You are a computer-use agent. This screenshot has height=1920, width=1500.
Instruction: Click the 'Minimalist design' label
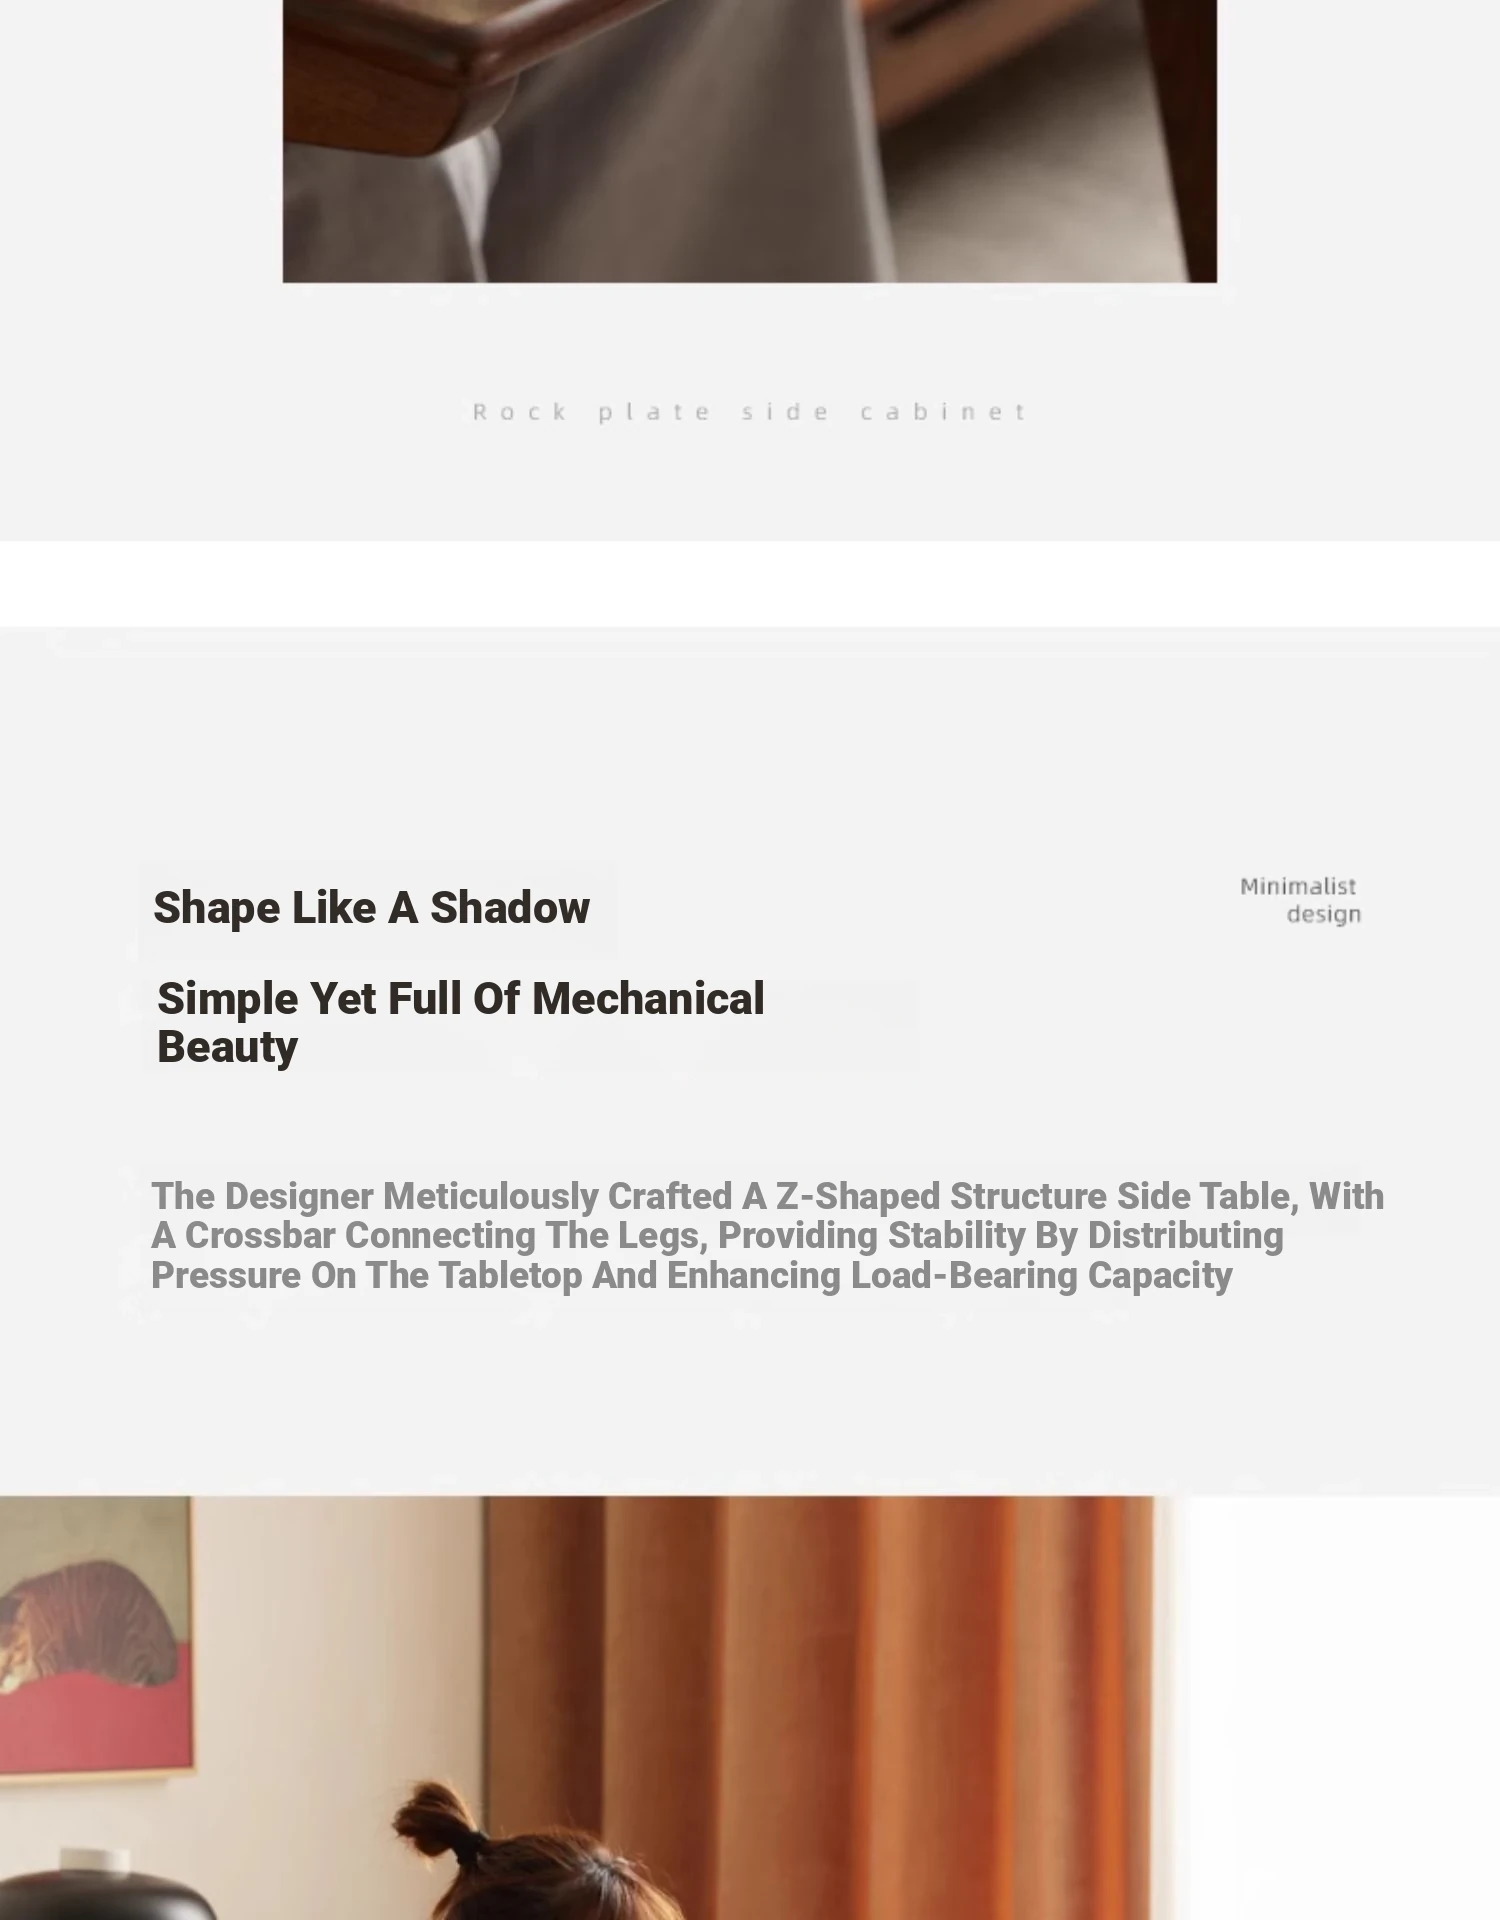(x=1300, y=900)
